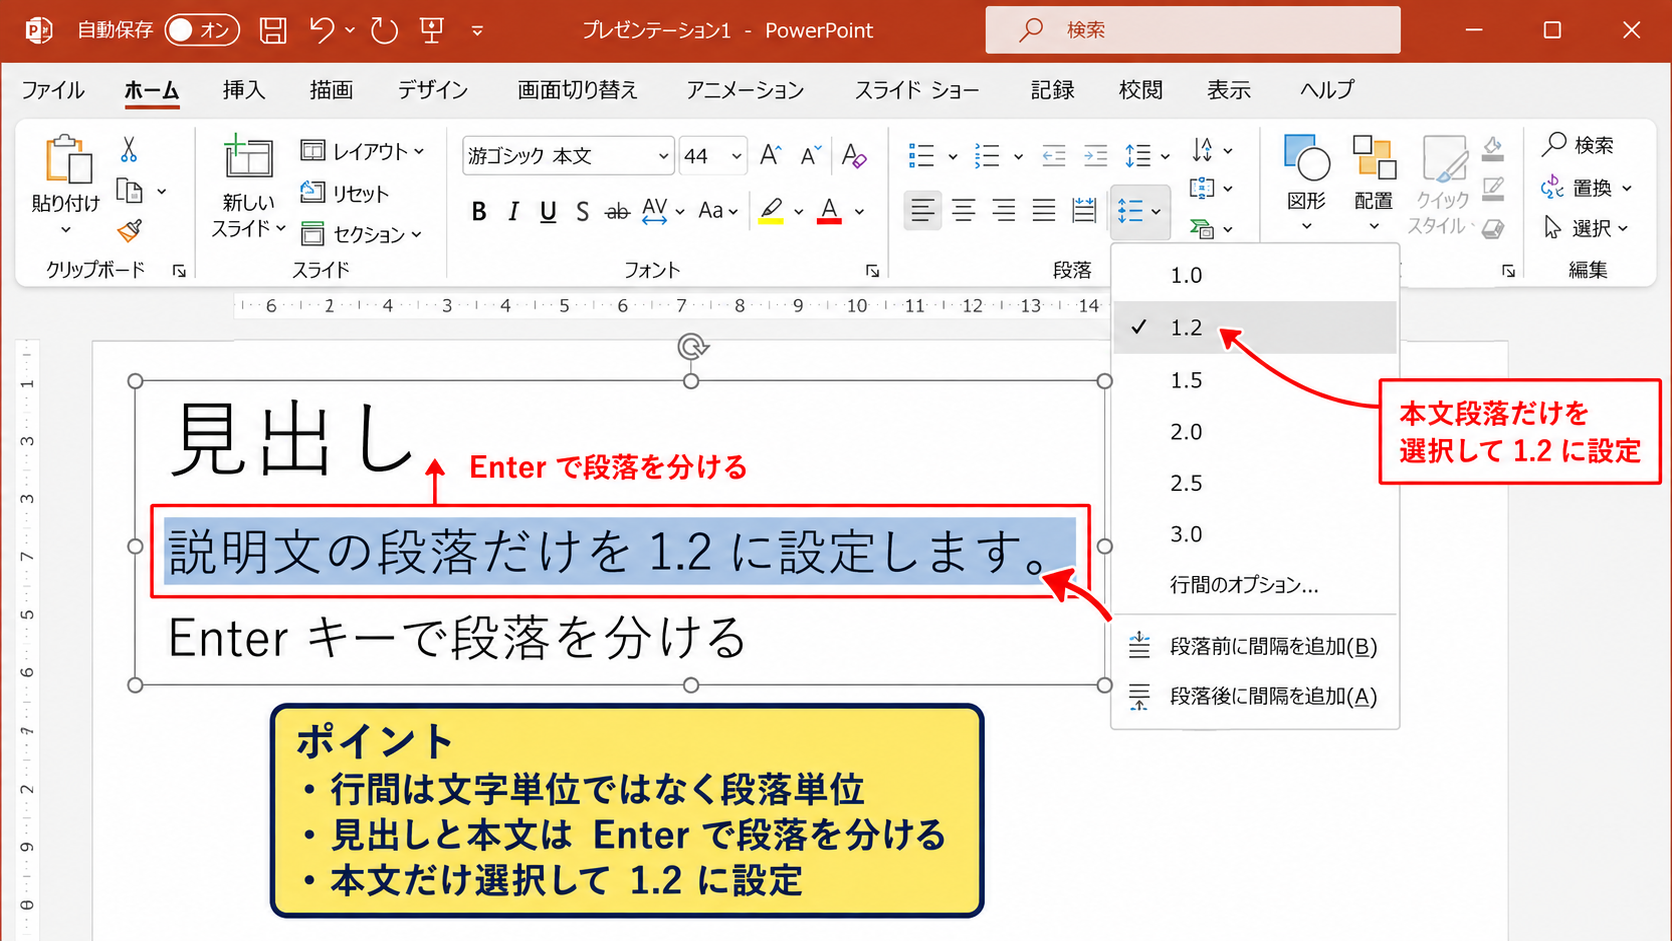Apply red font color
The width and height of the screenshot is (1672, 941).
click(x=829, y=211)
